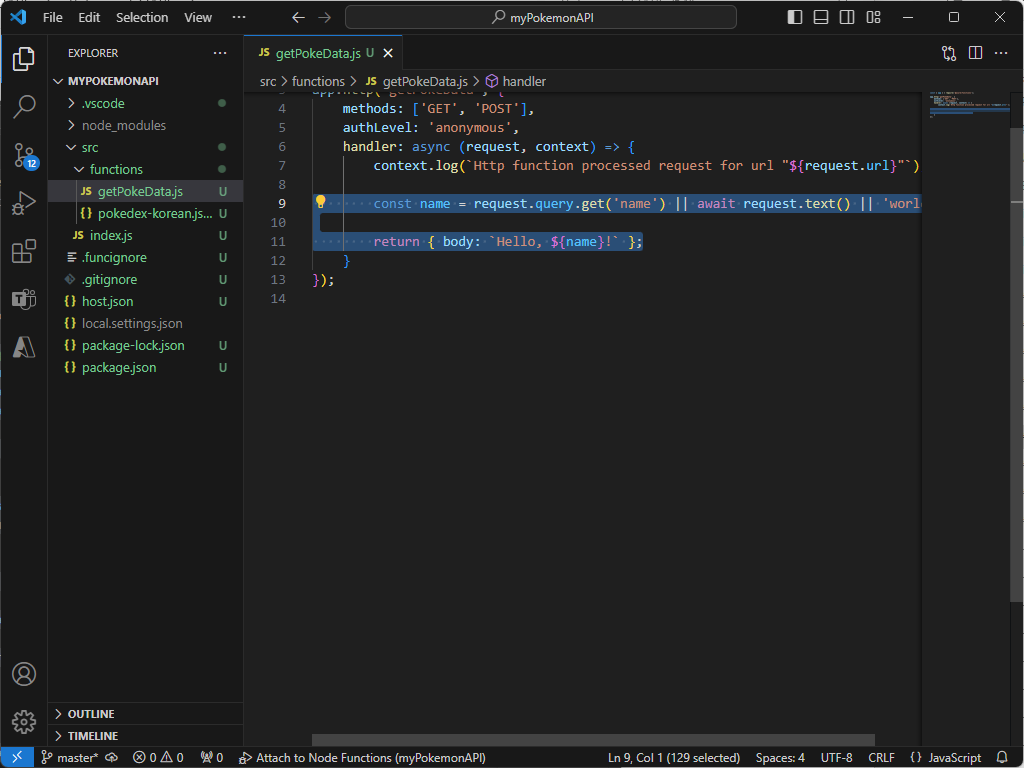Open the View menu
The height and width of the screenshot is (768, 1024).
tap(198, 18)
